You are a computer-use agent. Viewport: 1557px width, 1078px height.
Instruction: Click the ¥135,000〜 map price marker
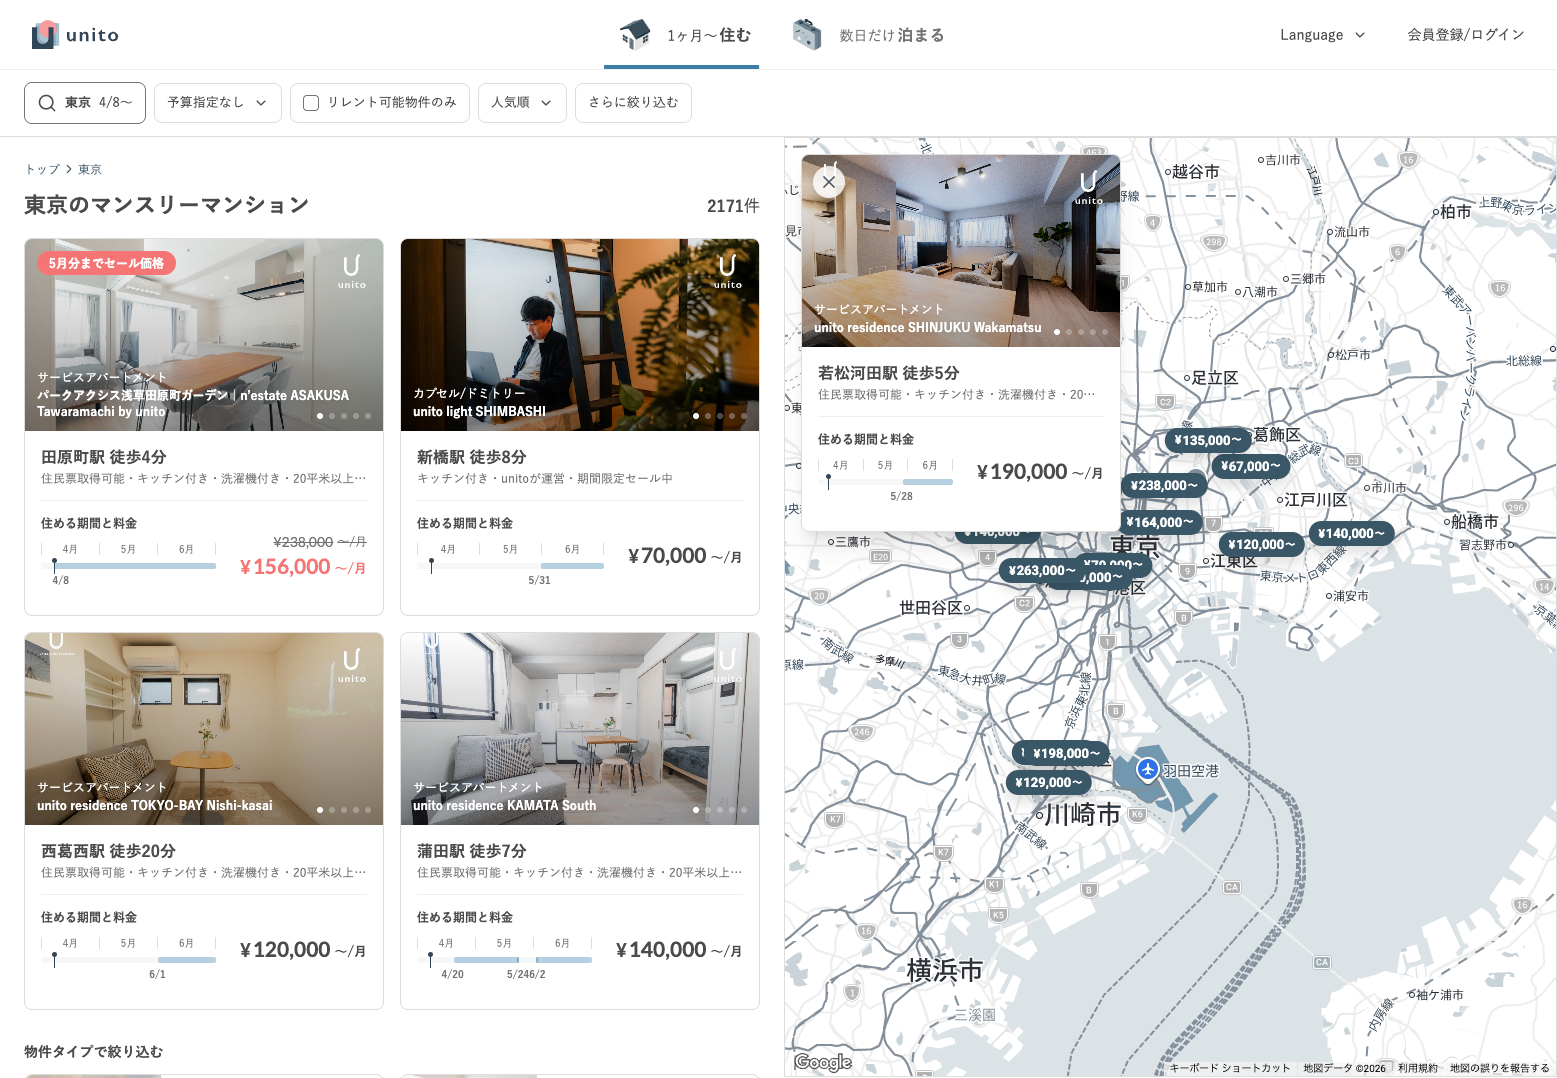coord(1208,440)
